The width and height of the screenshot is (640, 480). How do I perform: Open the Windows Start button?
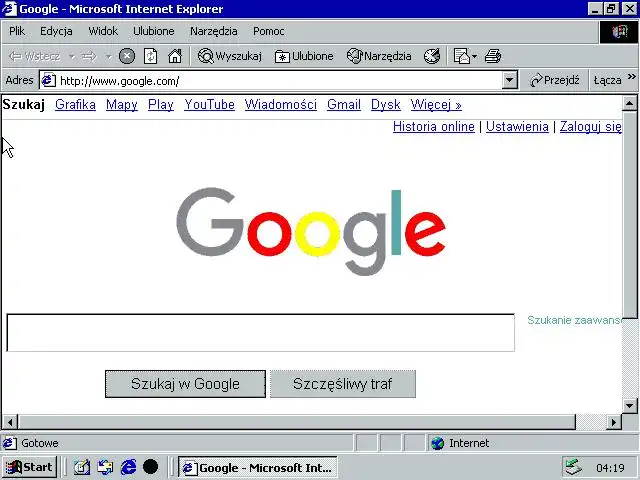(29, 467)
